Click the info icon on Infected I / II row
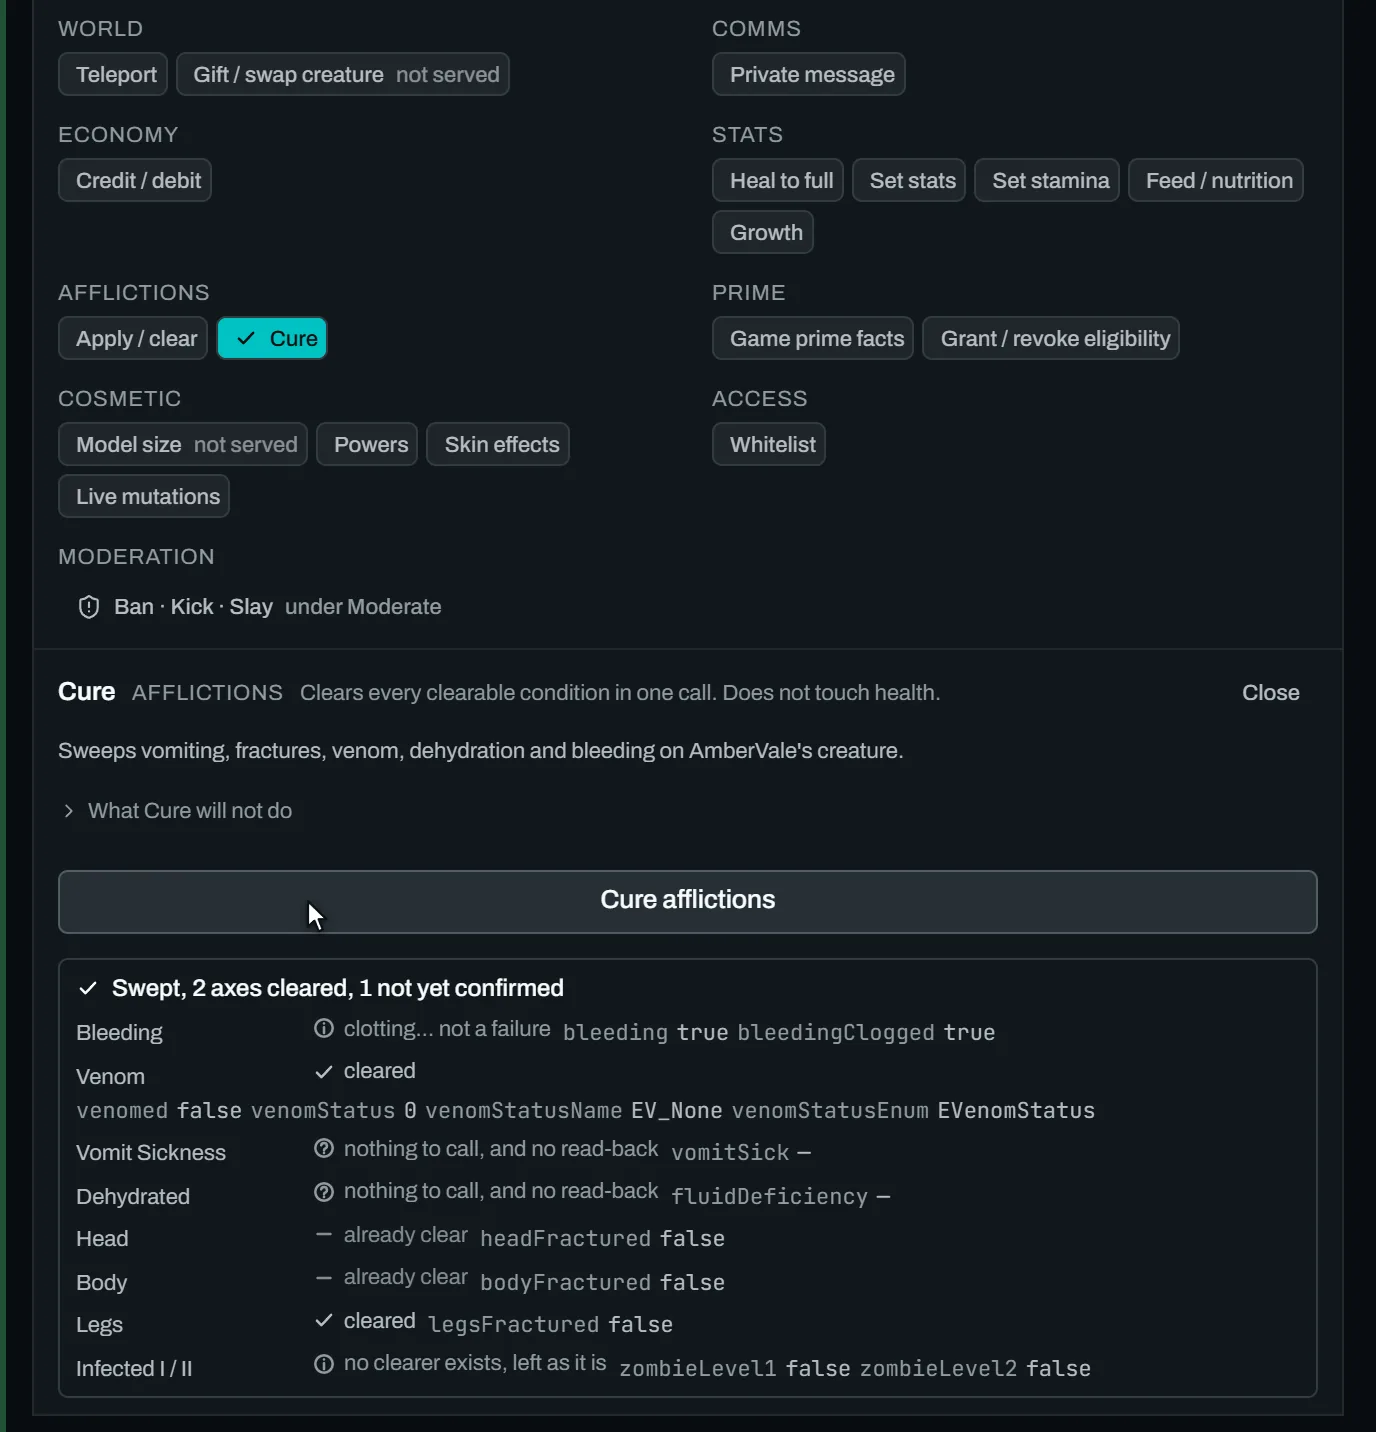This screenshot has height=1432, width=1376. click(324, 1364)
